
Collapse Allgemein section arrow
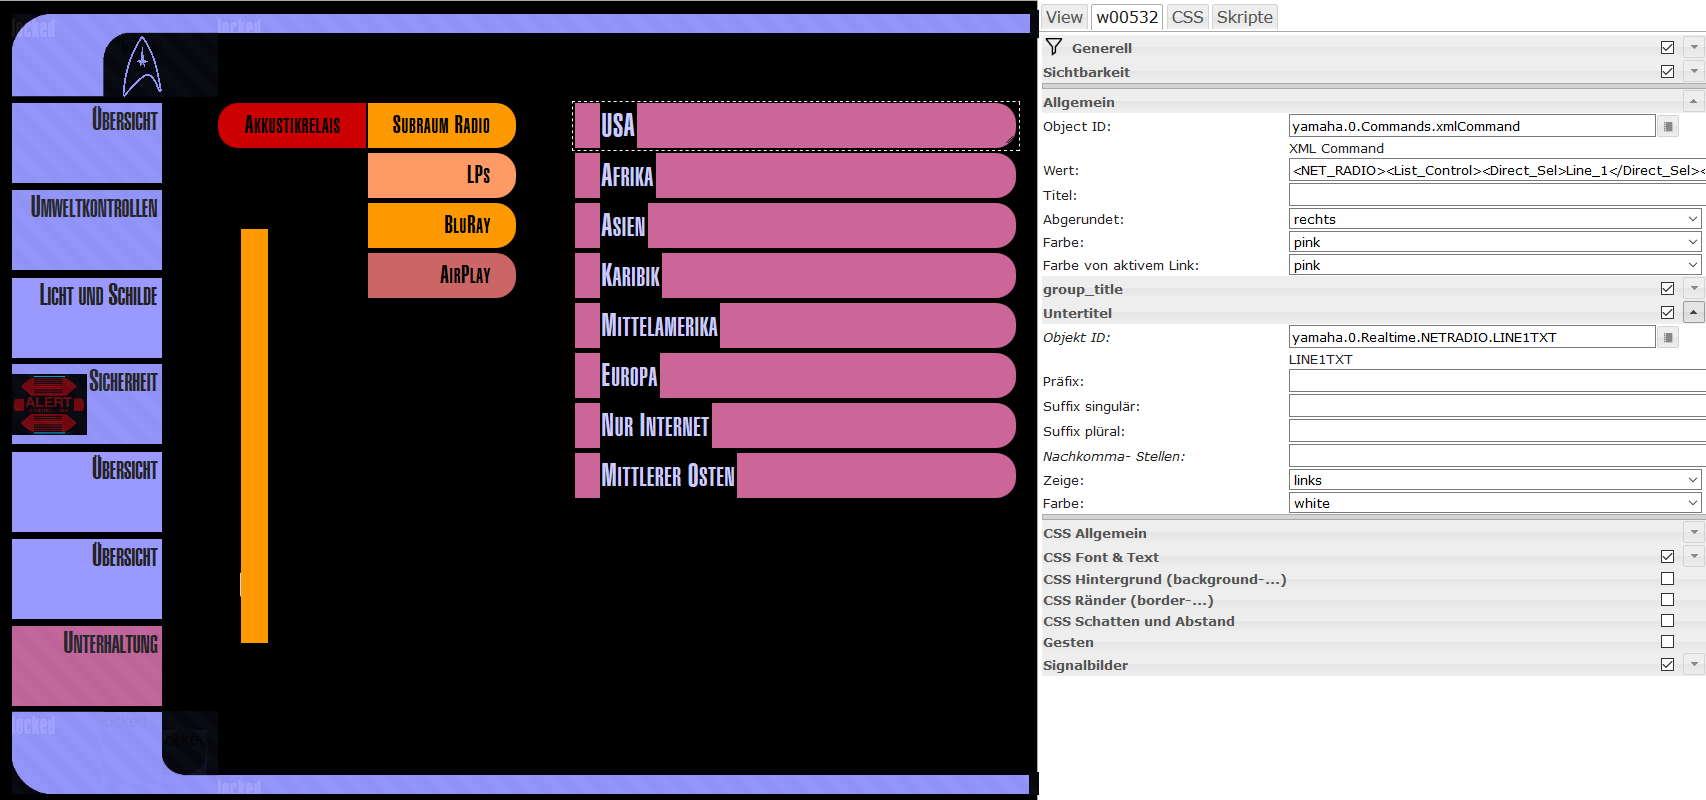pos(1694,101)
